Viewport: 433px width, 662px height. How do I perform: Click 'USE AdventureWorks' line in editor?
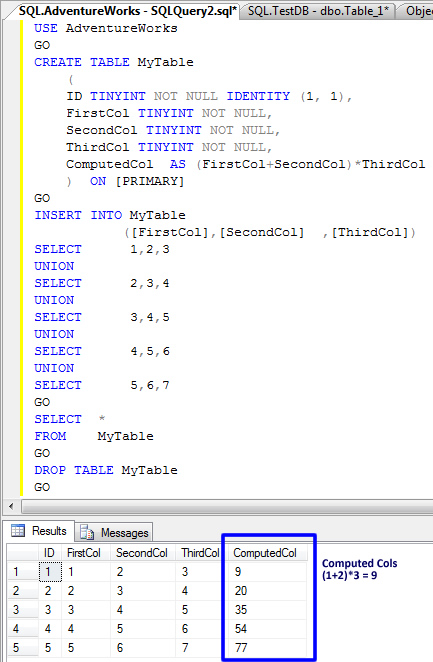pyautogui.click(x=106, y=28)
